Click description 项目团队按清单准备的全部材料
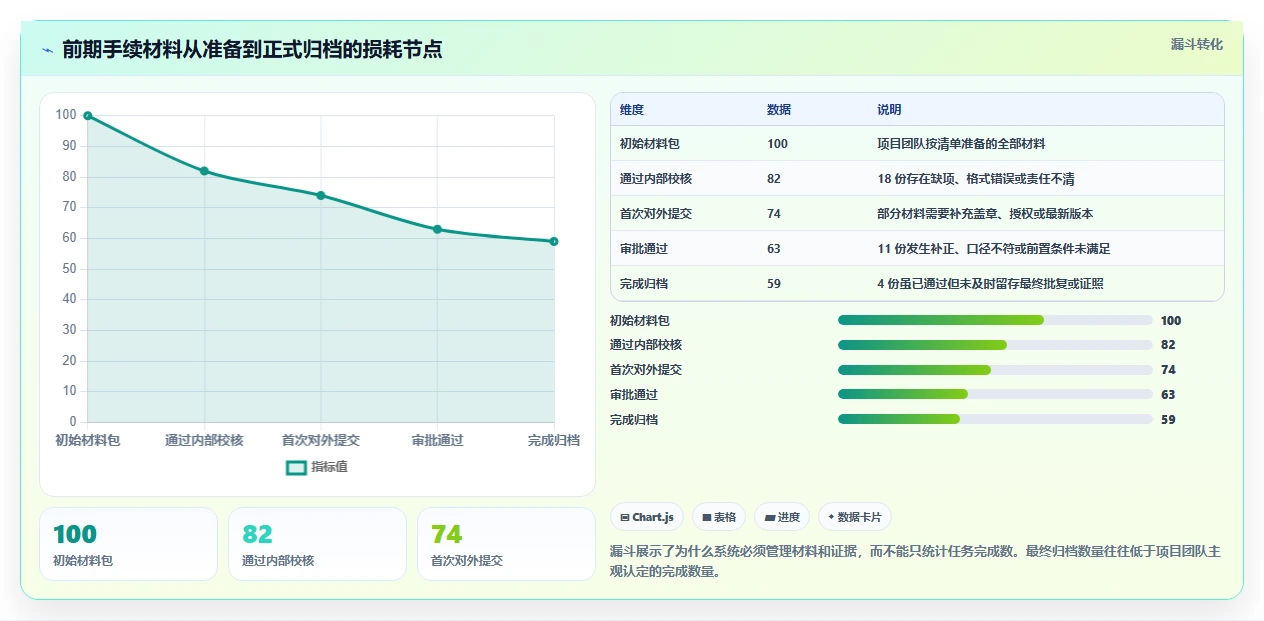Screen dimensions: 1264x621 (961, 144)
